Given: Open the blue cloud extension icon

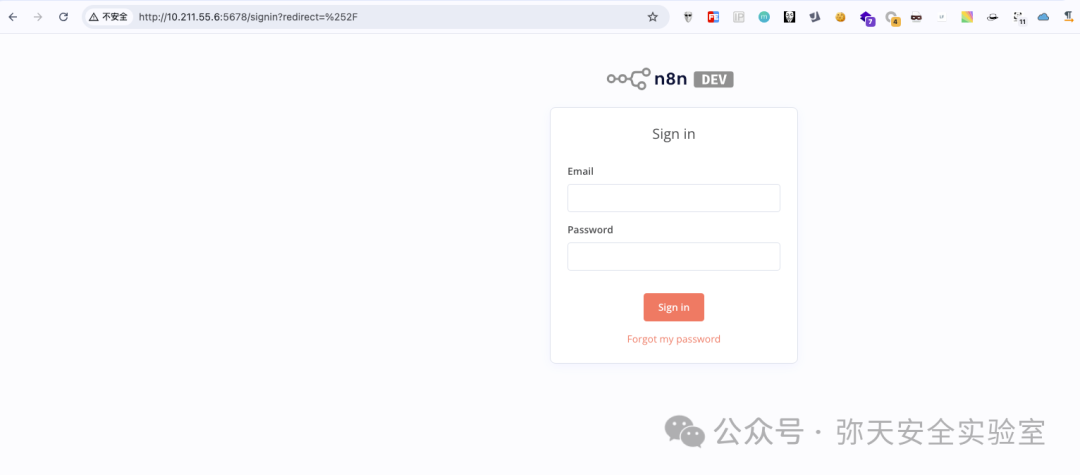Looking at the screenshot, I should 1043,17.
